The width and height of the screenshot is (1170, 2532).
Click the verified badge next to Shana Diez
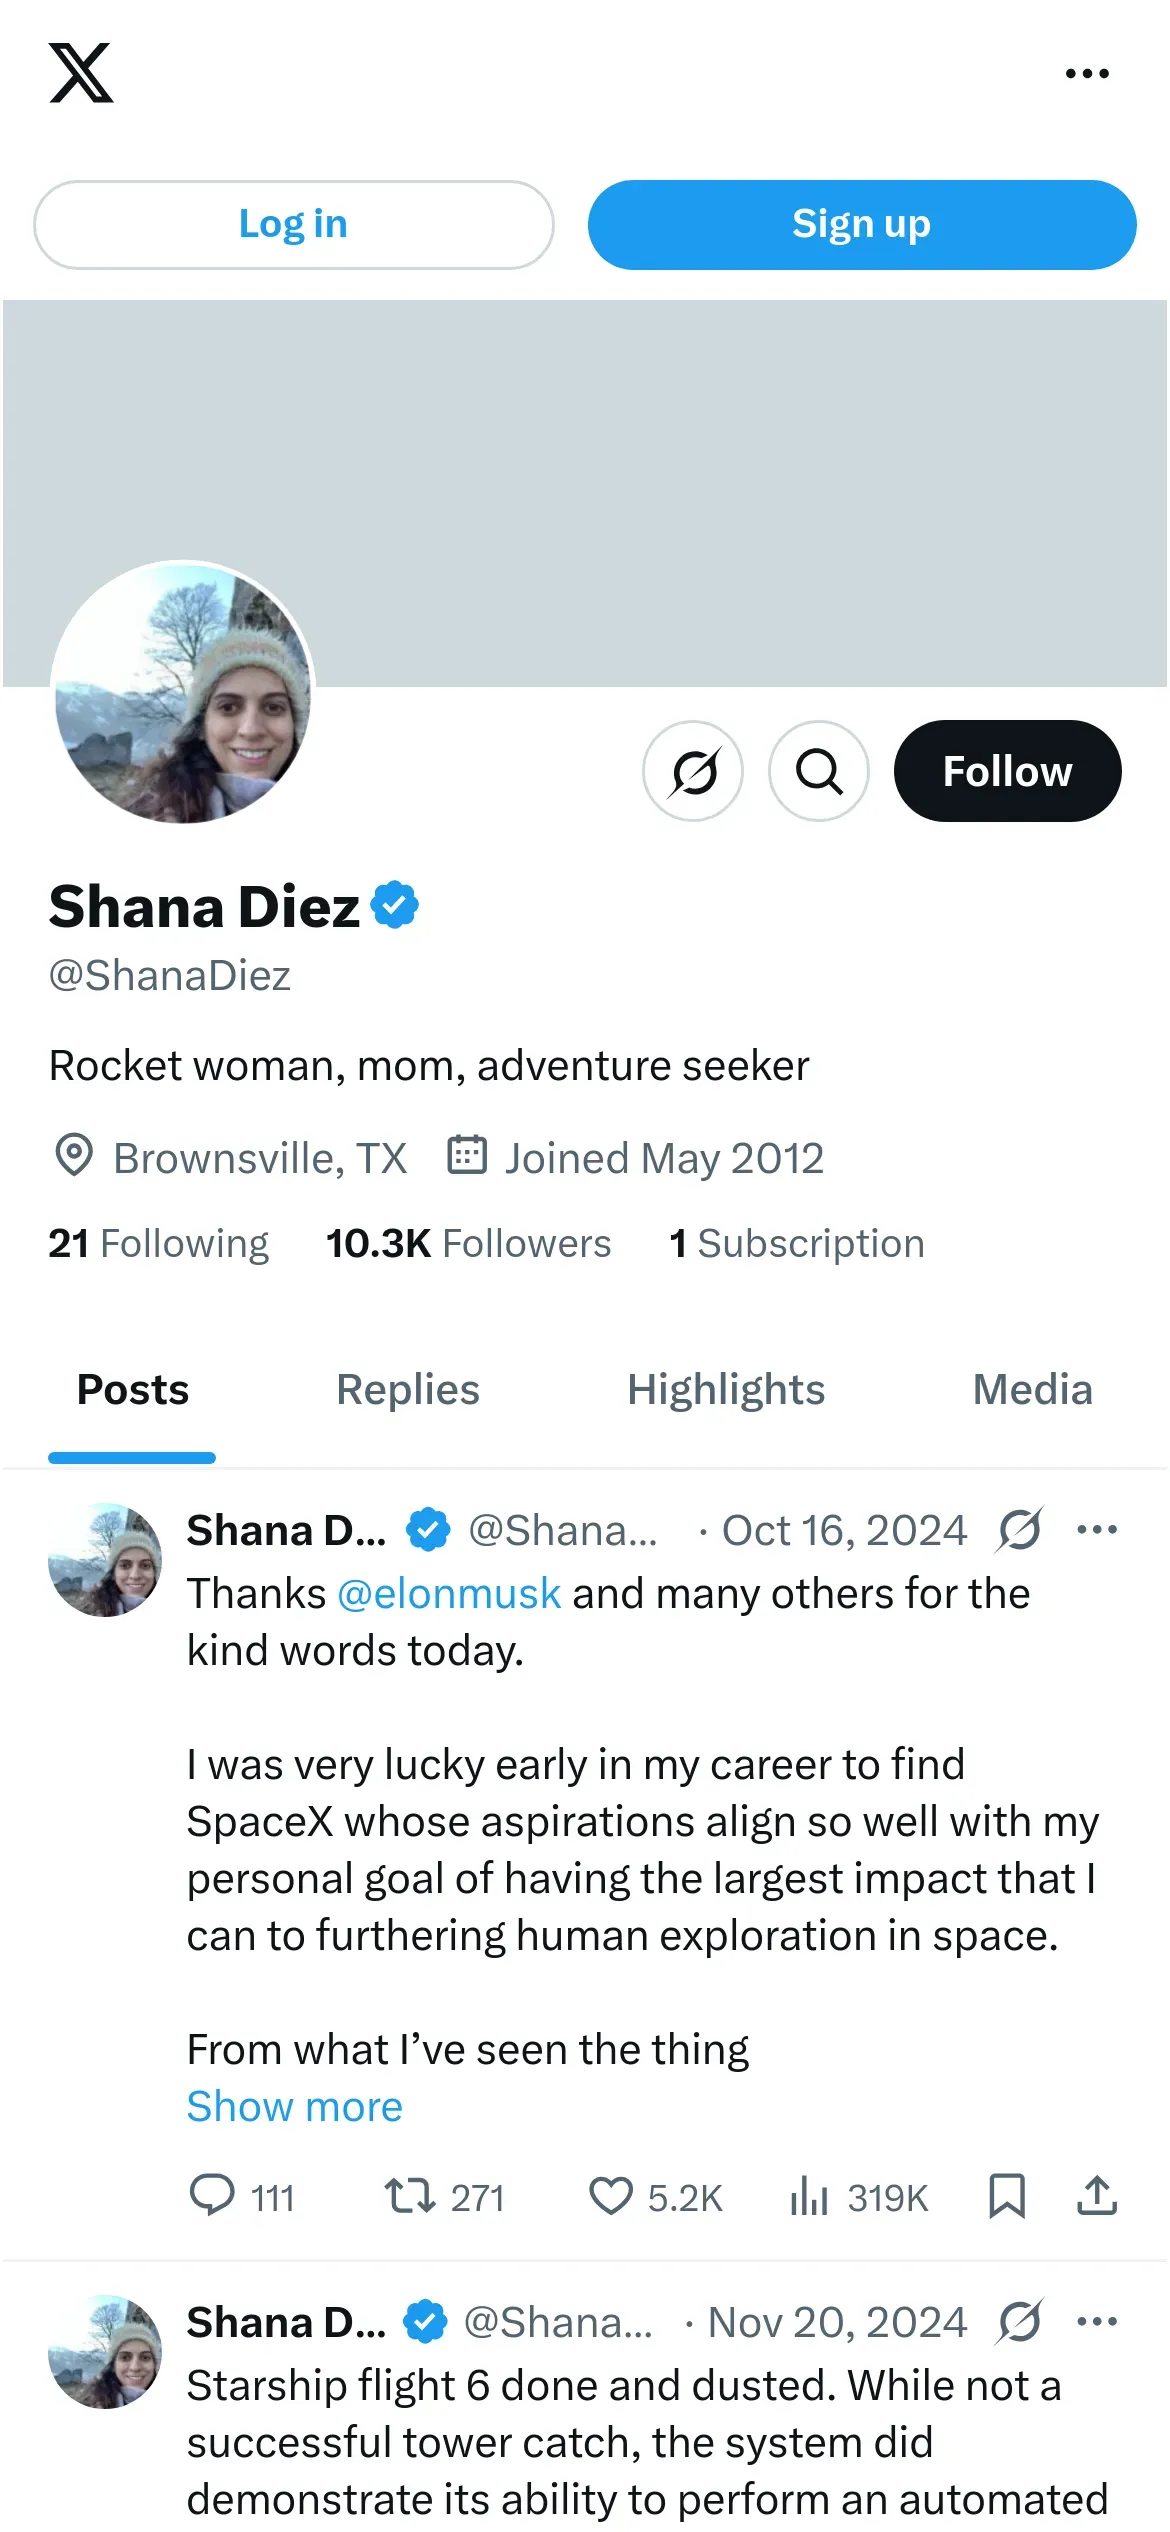(x=395, y=905)
